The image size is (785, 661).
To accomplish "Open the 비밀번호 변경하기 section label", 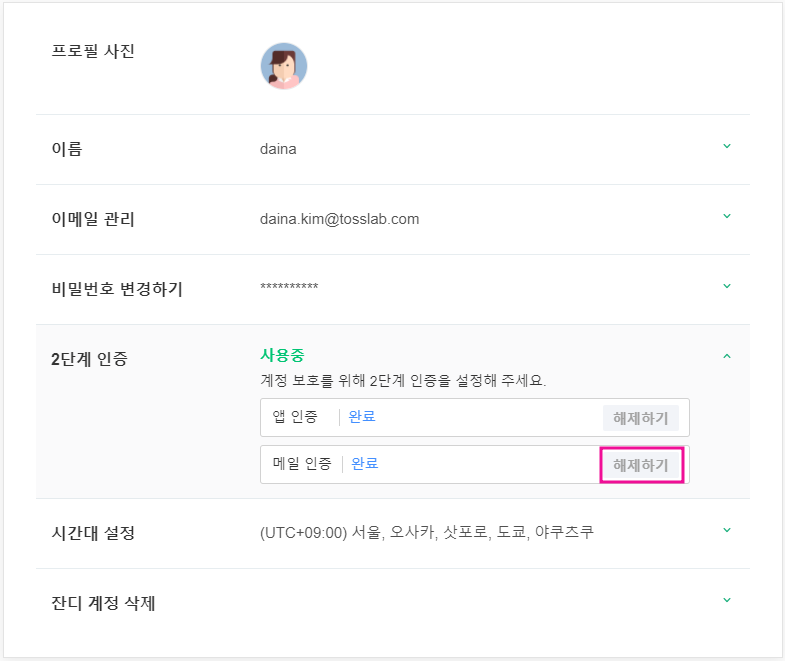I will click(x=117, y=289).
